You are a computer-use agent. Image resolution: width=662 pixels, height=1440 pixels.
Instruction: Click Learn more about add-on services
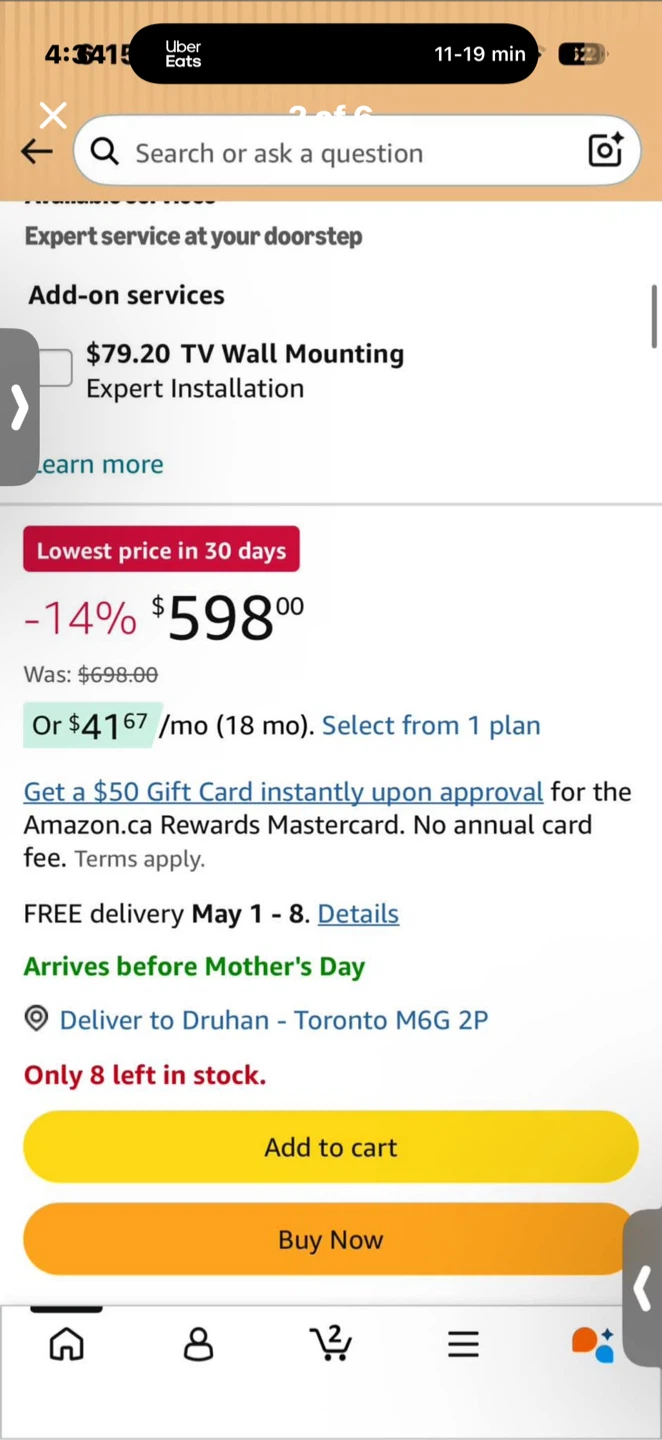(x=98, y=464)
